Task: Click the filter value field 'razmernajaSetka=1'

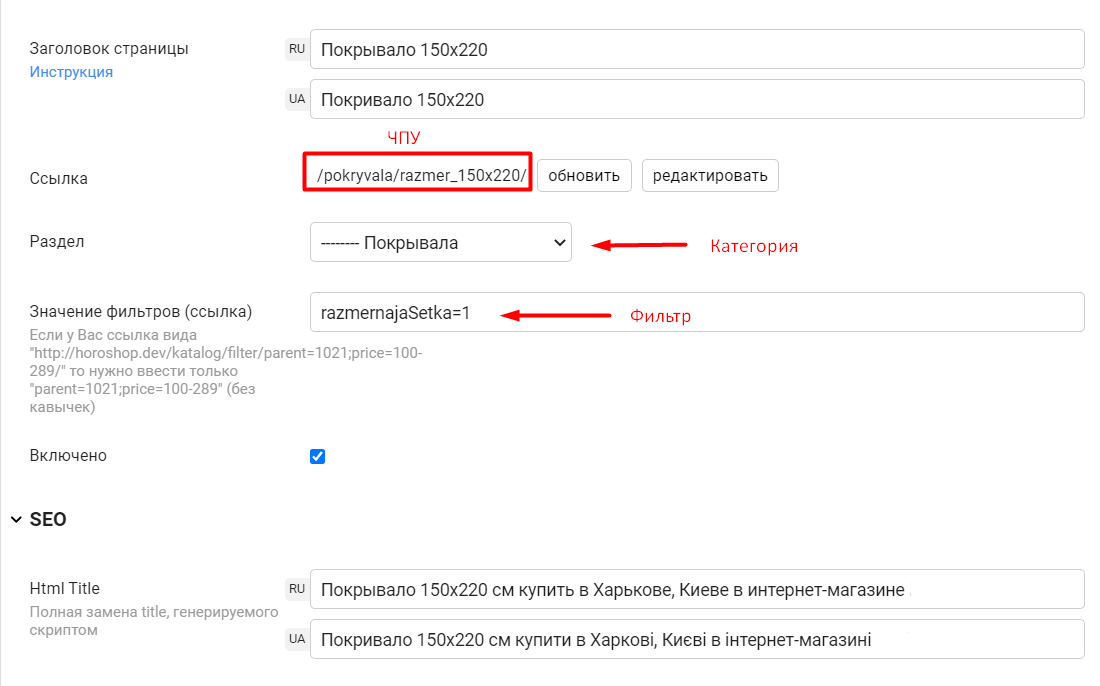Action: pos(600,312)
